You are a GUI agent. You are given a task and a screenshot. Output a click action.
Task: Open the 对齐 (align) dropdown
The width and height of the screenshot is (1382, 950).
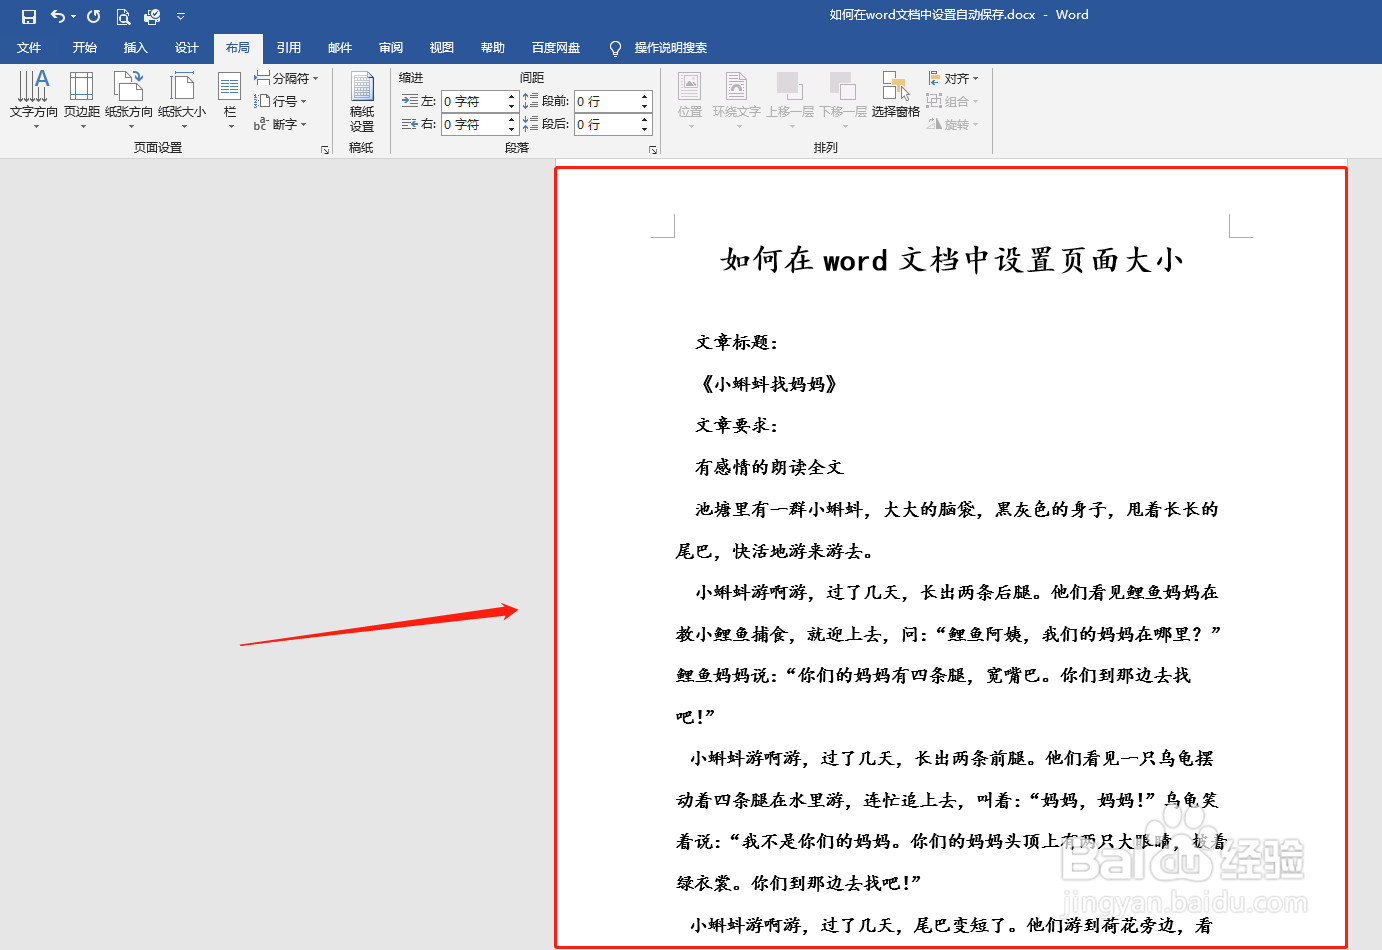pyautogui.click(x=952, y=77)
